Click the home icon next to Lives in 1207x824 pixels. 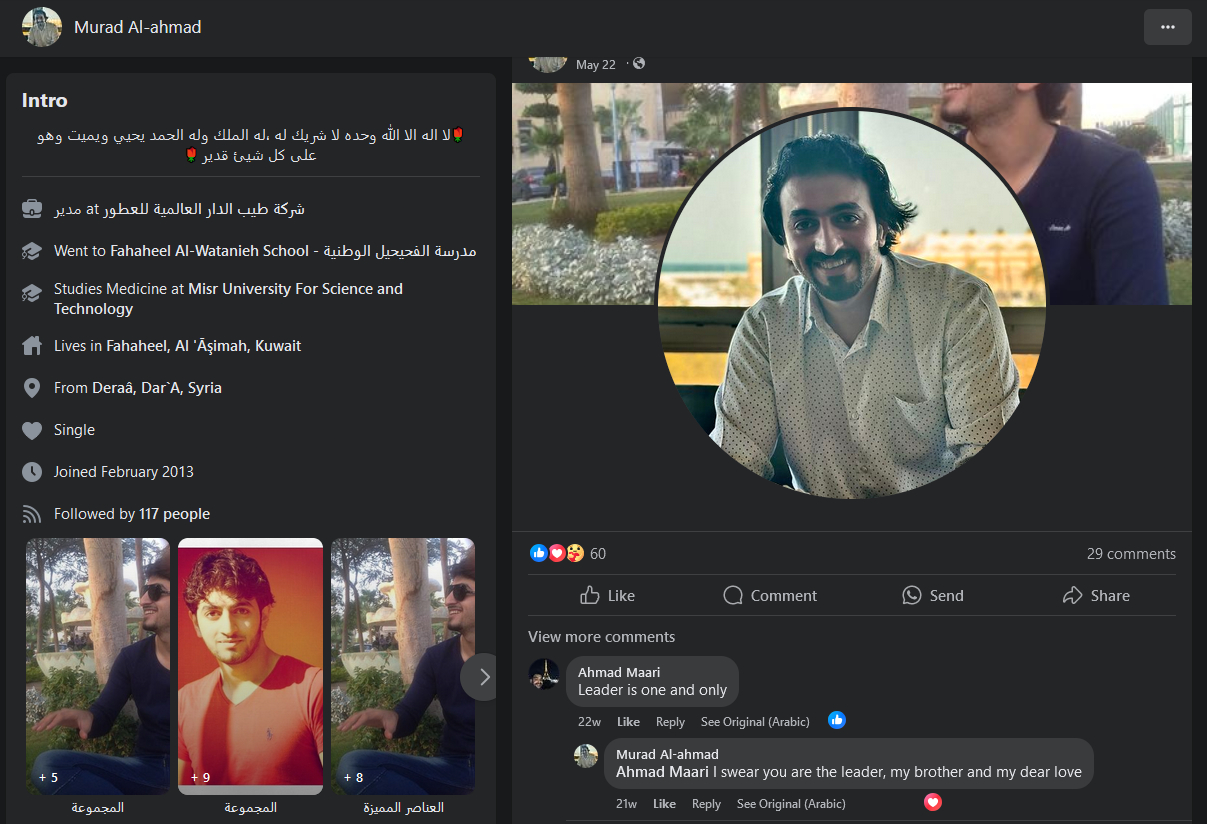[32, 346]
